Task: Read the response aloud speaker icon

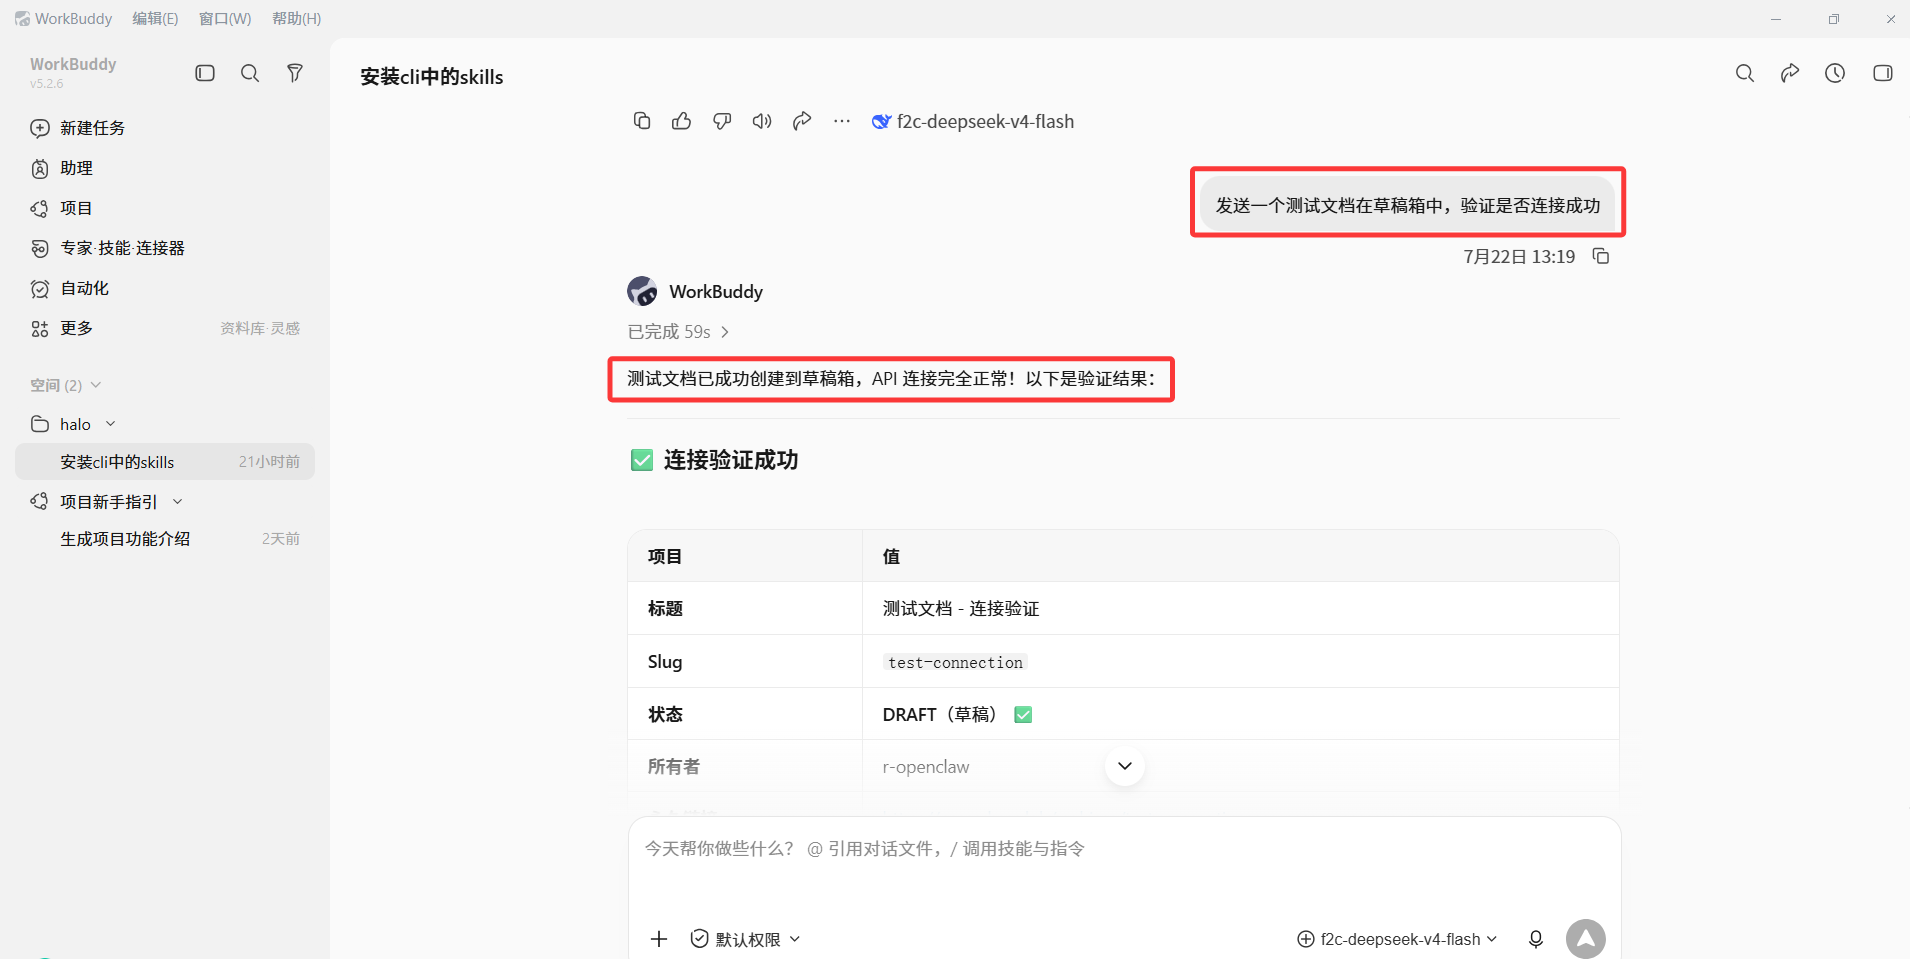Action: pyautogui.click(x=762, y=121)
